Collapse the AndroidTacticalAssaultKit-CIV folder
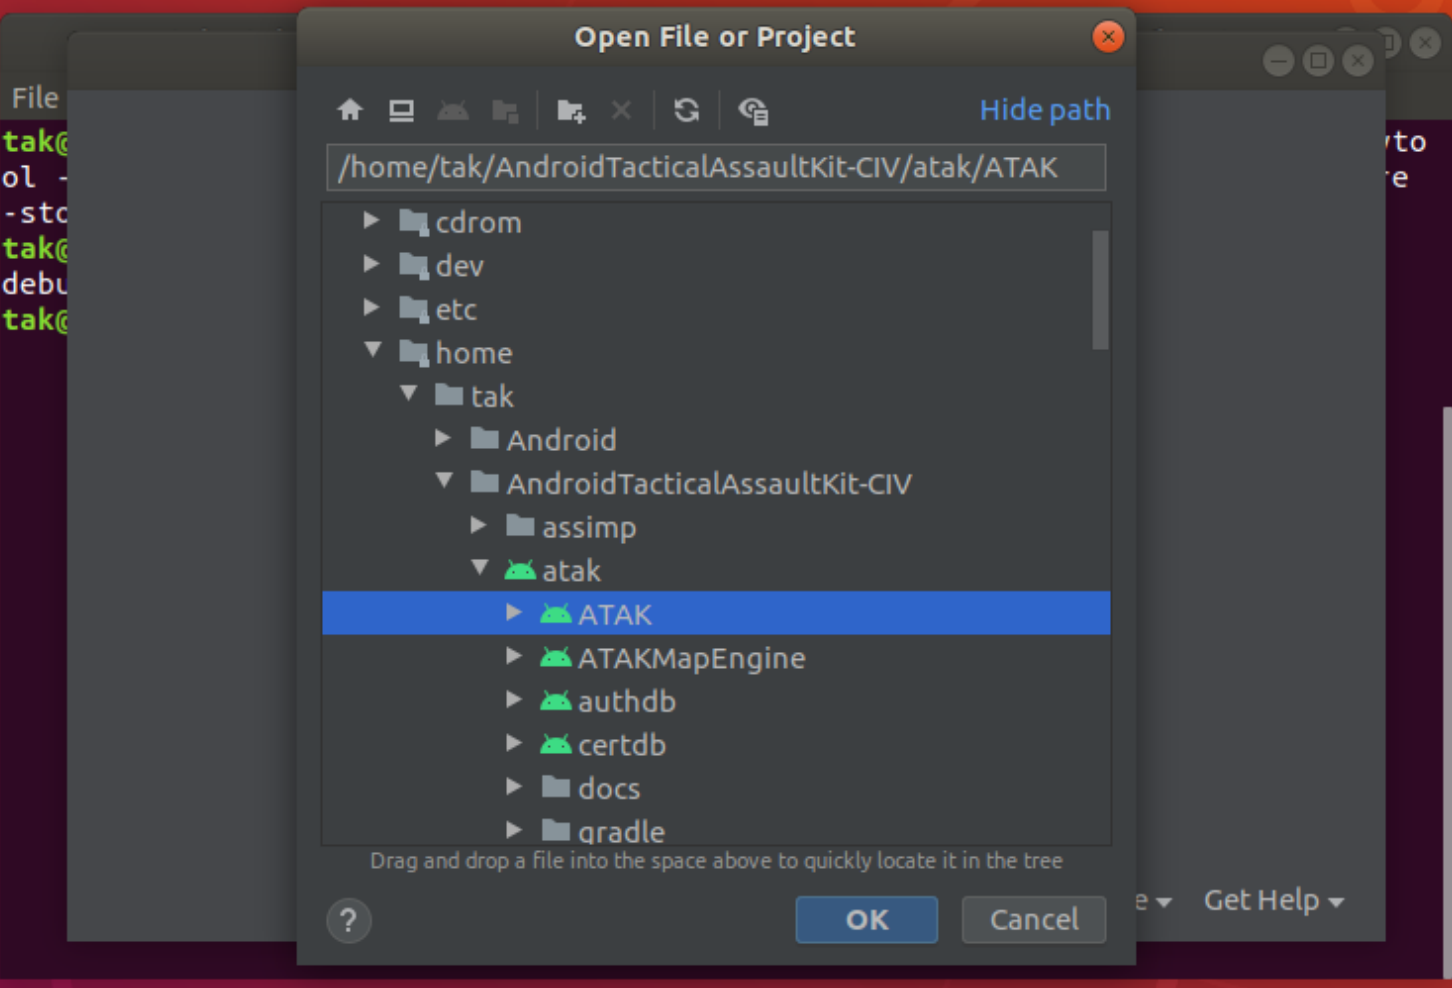This screenshot has width=1452, height=988. pyautogui.click(x=445, y=481)
